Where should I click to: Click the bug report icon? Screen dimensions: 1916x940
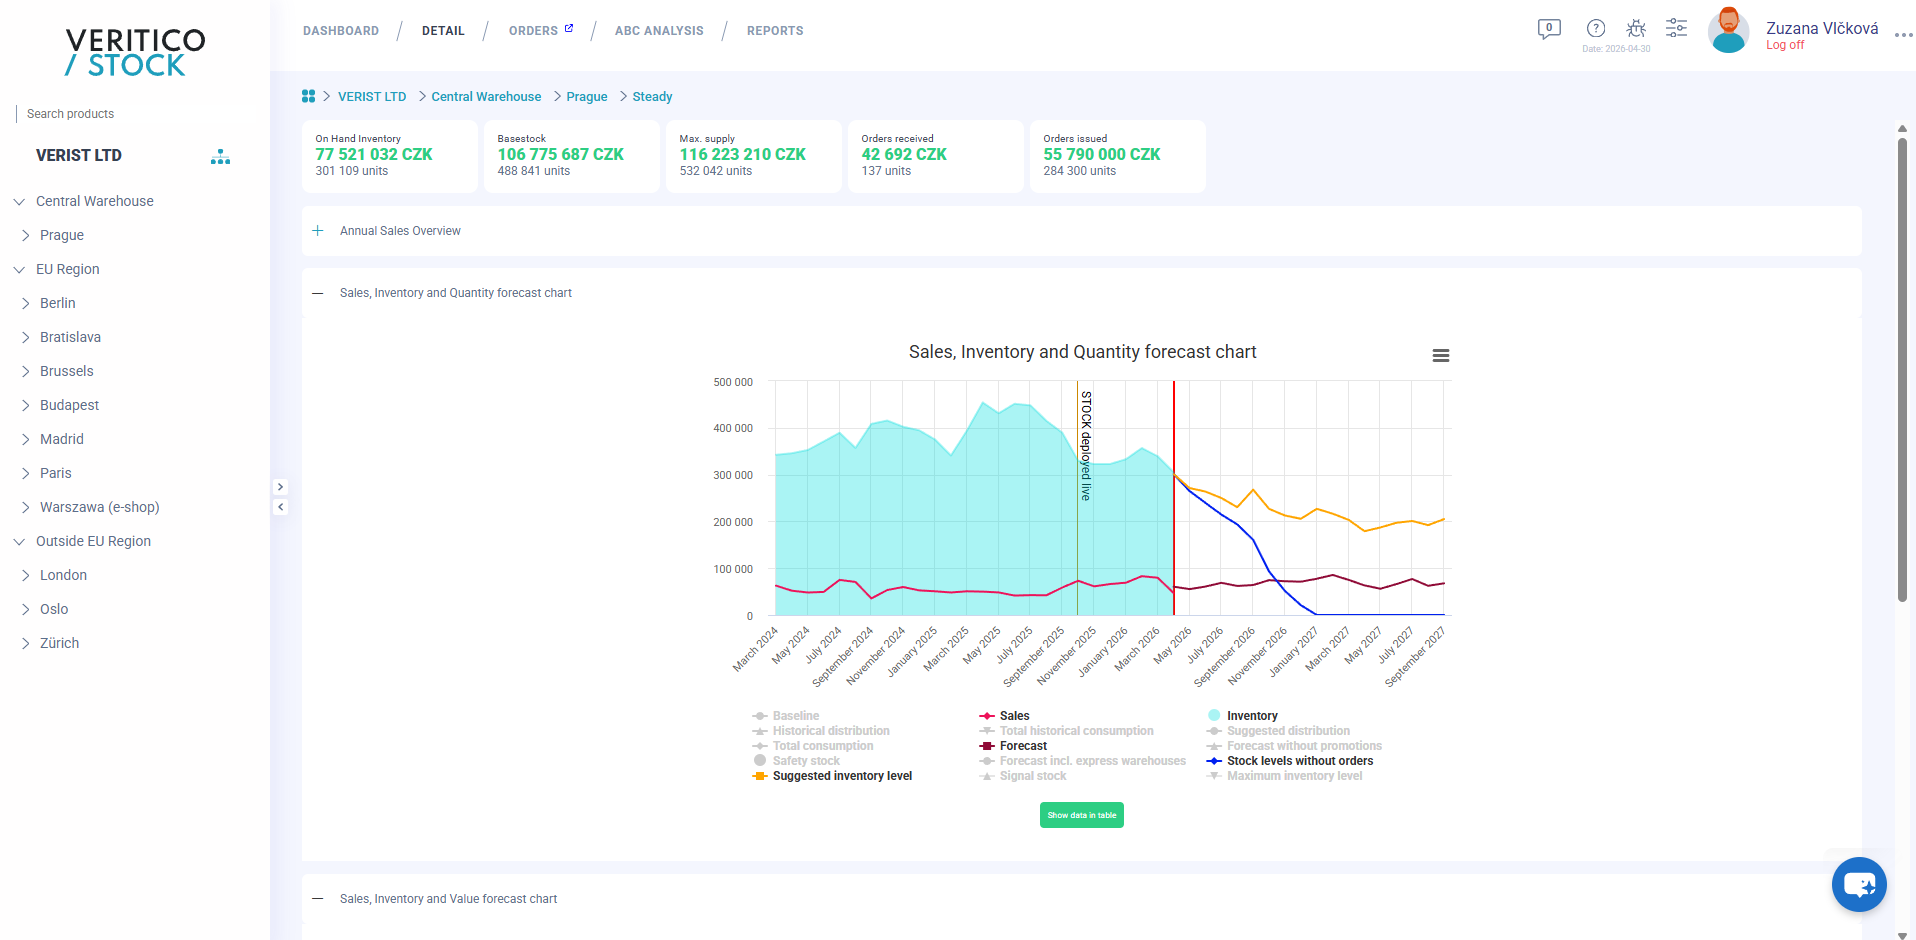[x=1636, y=28]
